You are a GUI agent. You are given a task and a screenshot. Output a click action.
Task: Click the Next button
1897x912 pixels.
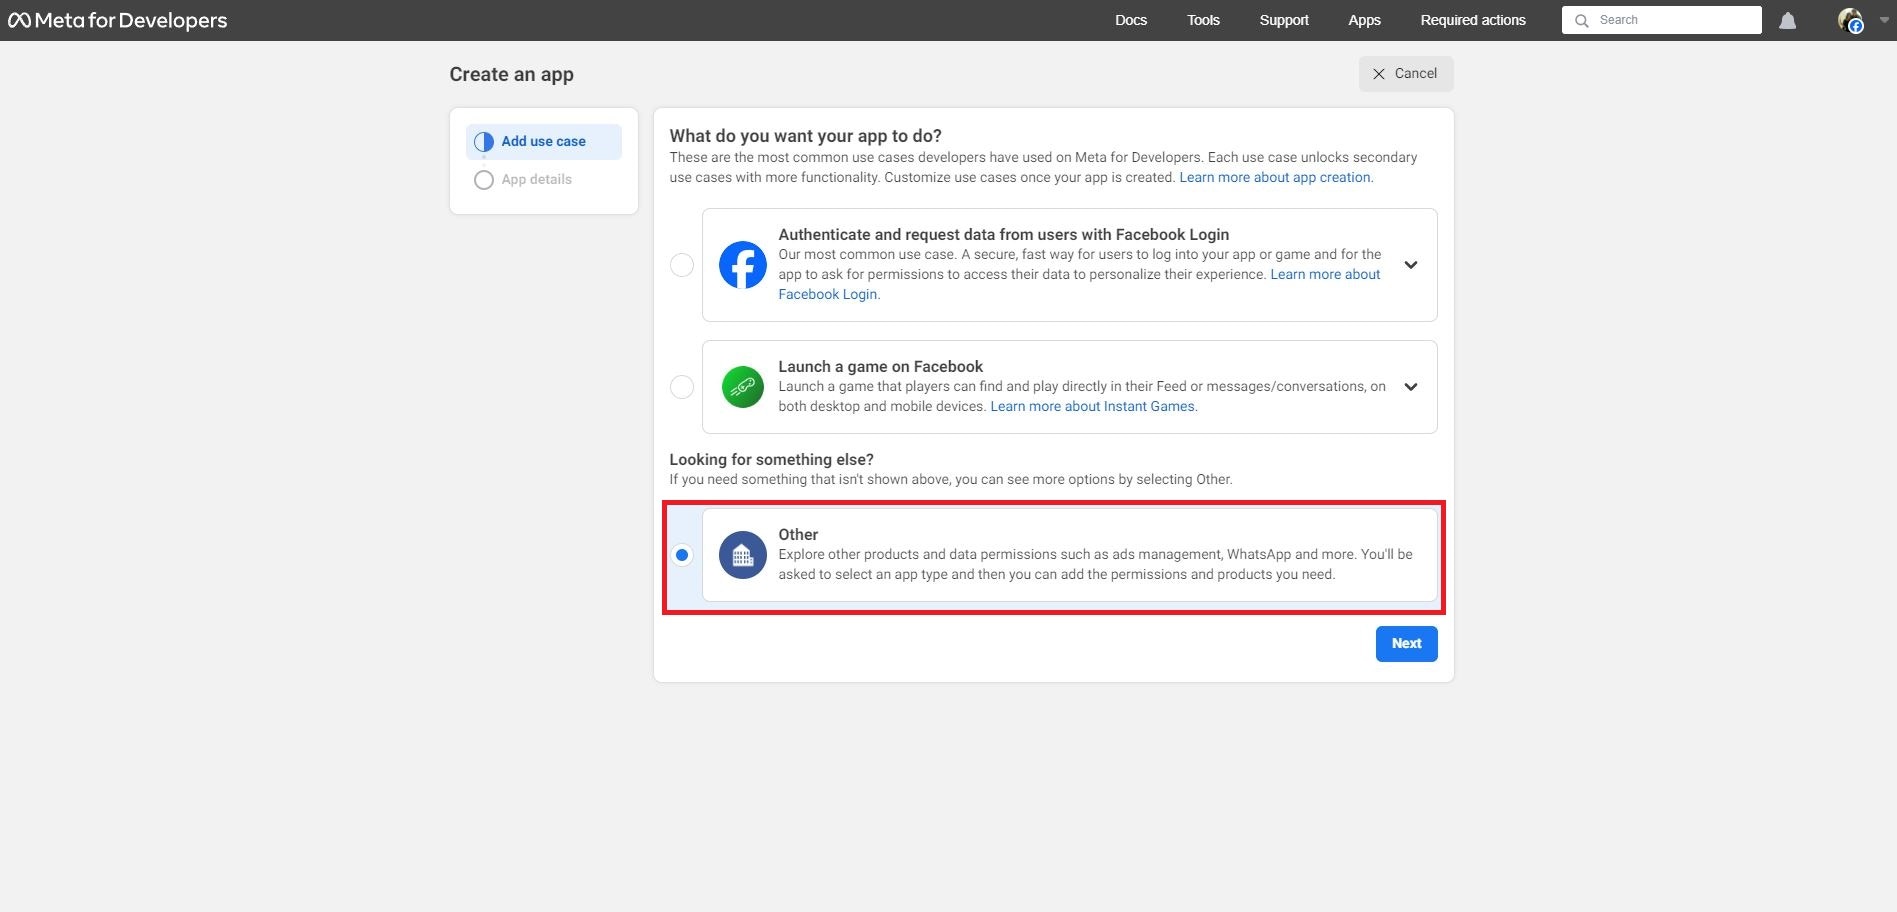(x=1406, y=644)
